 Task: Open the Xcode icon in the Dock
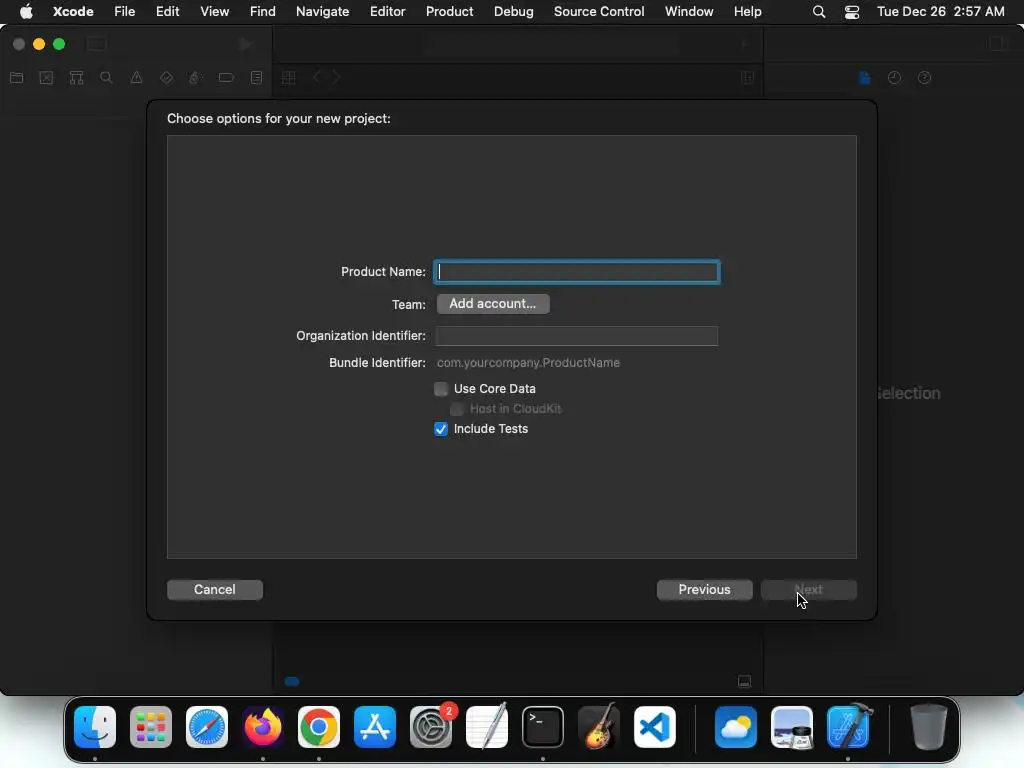coord(848,727)
